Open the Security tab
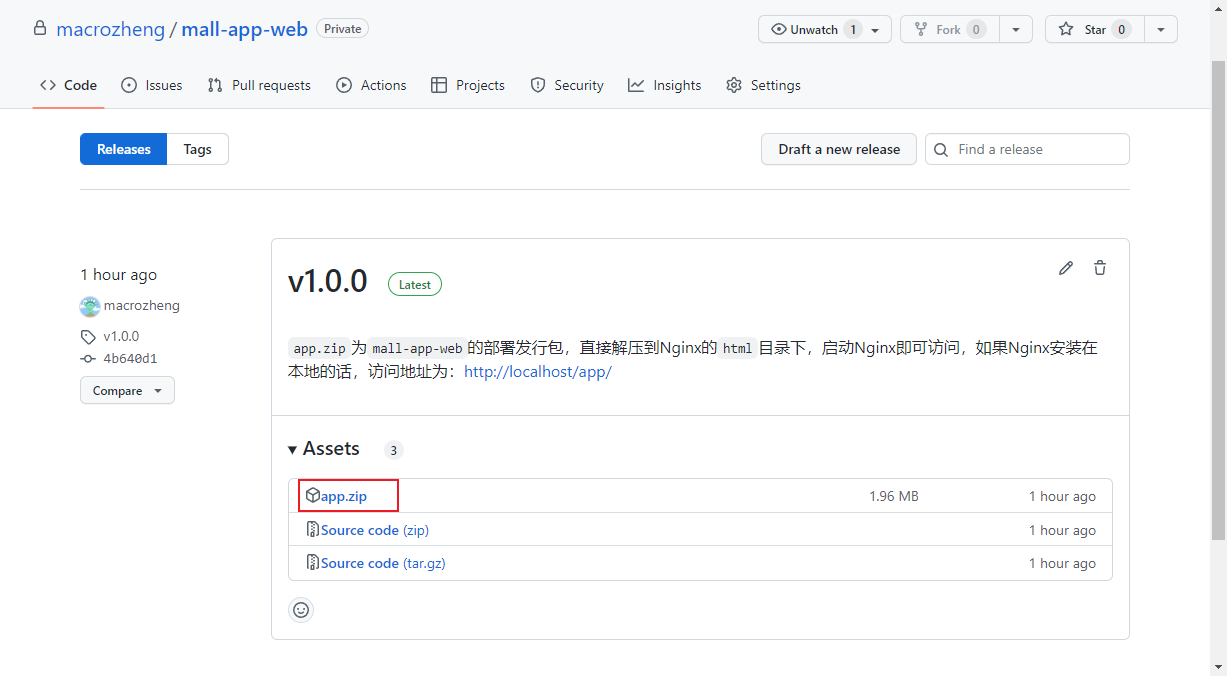 (567, 85)
